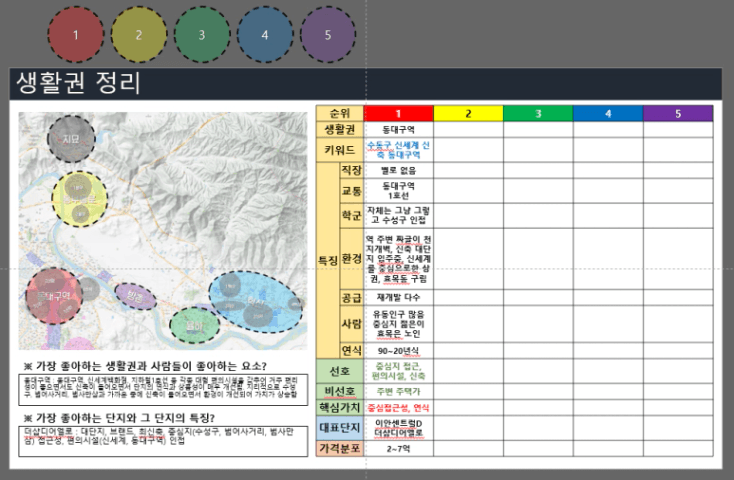The width and height of the screenshot is (734, 480).
Task: Select the purple circle numbered 5
Action: tap(328, 35)
